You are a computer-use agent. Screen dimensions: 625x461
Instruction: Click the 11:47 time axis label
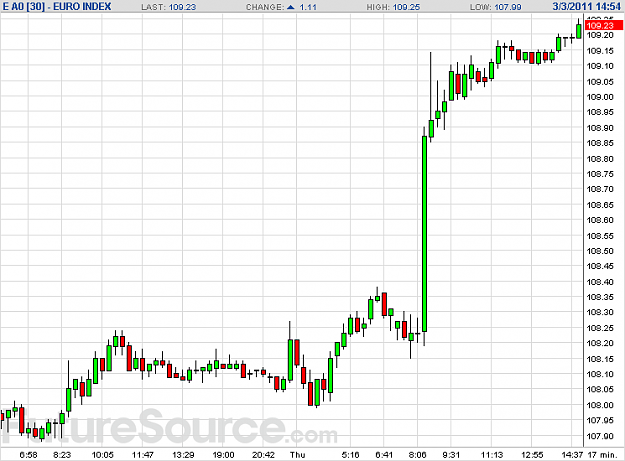143,455
